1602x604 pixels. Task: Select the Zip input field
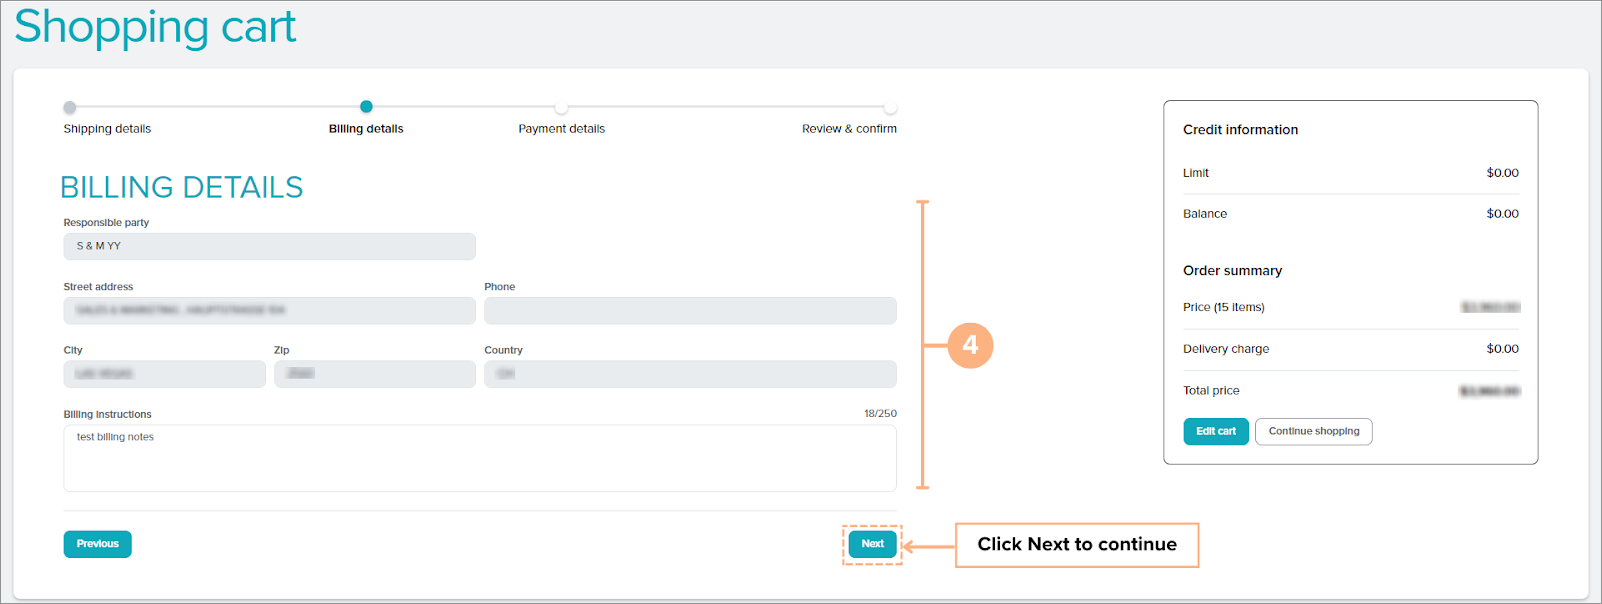[374, 374]
